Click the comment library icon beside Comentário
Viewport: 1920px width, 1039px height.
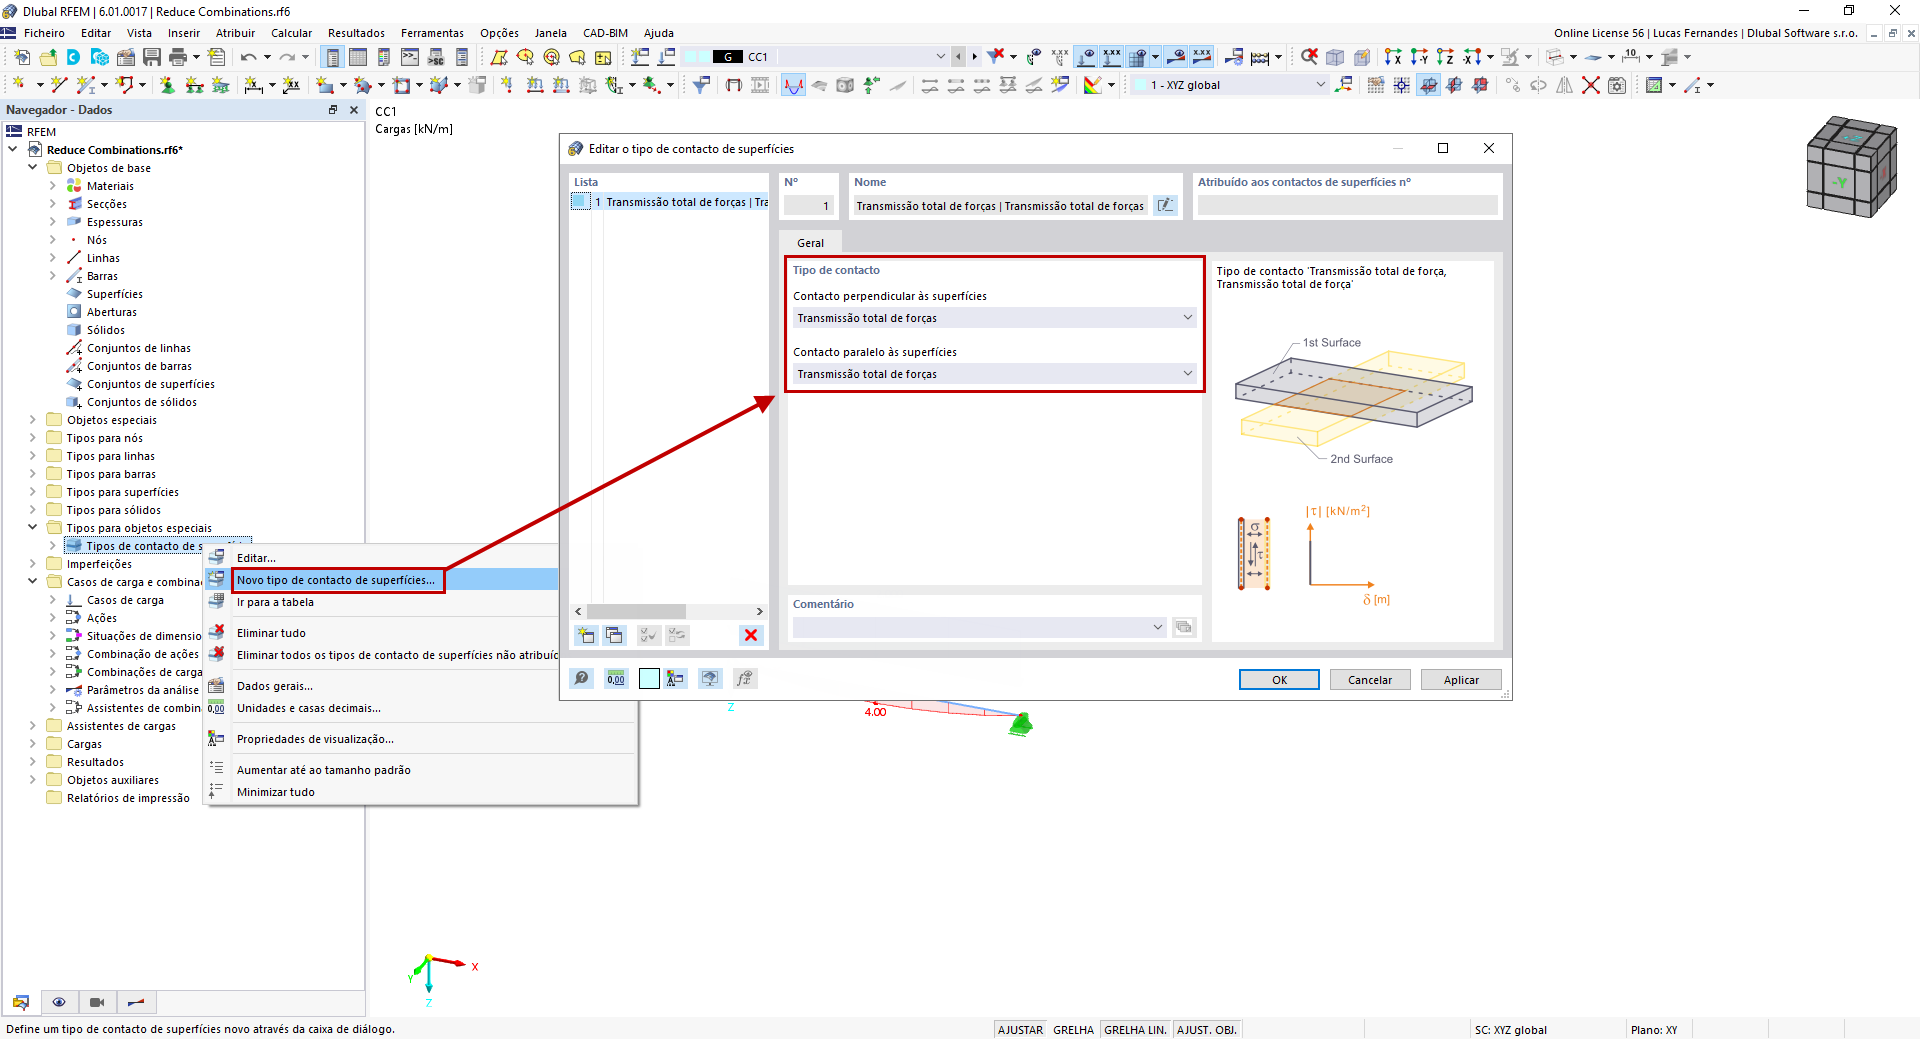(x=1184, y=627)
